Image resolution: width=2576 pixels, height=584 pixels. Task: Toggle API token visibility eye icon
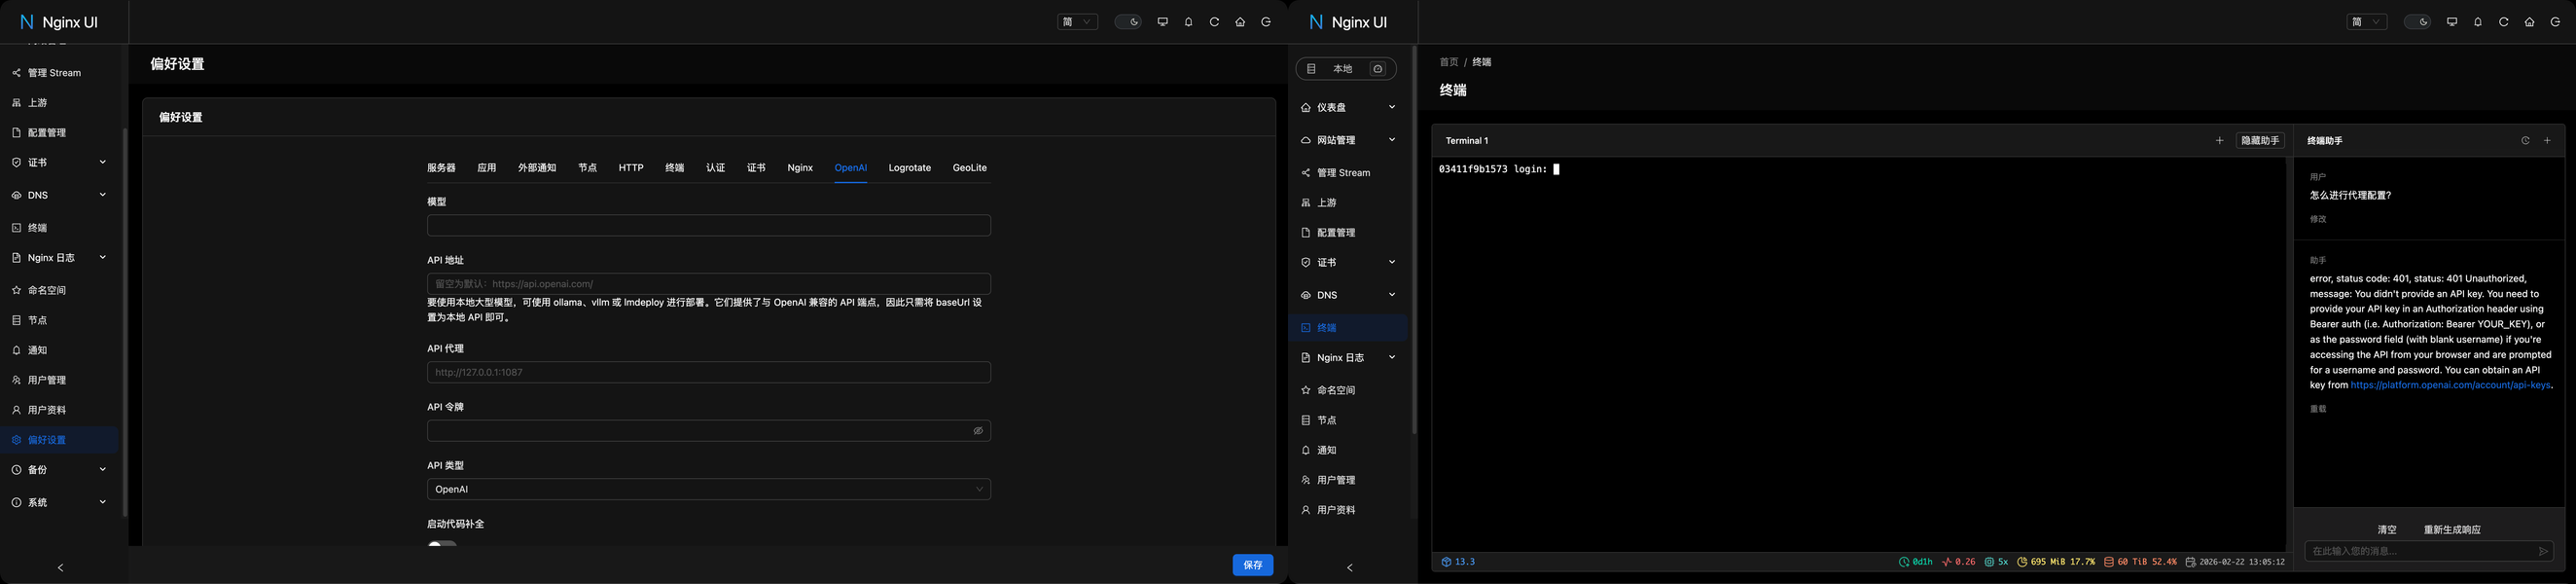point(978,431)
